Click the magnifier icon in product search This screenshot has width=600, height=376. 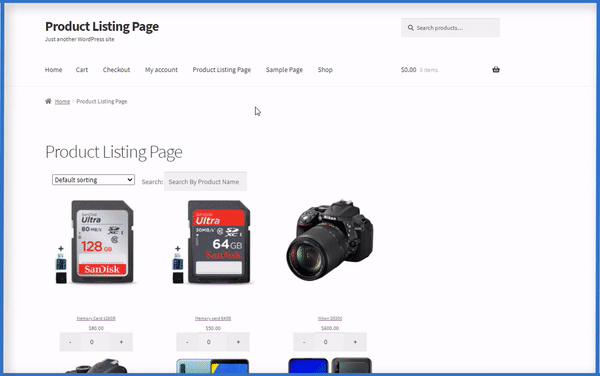pyautogui.click(x=411, y=28)
